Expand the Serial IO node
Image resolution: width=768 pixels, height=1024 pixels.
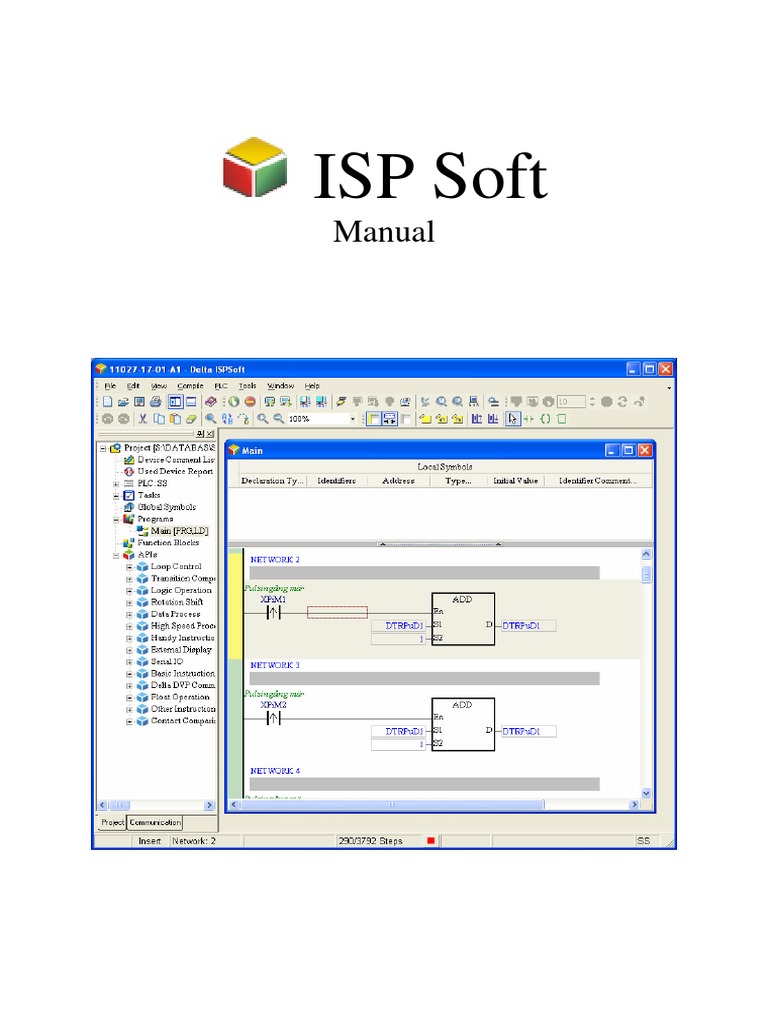(x=129, y=662)
